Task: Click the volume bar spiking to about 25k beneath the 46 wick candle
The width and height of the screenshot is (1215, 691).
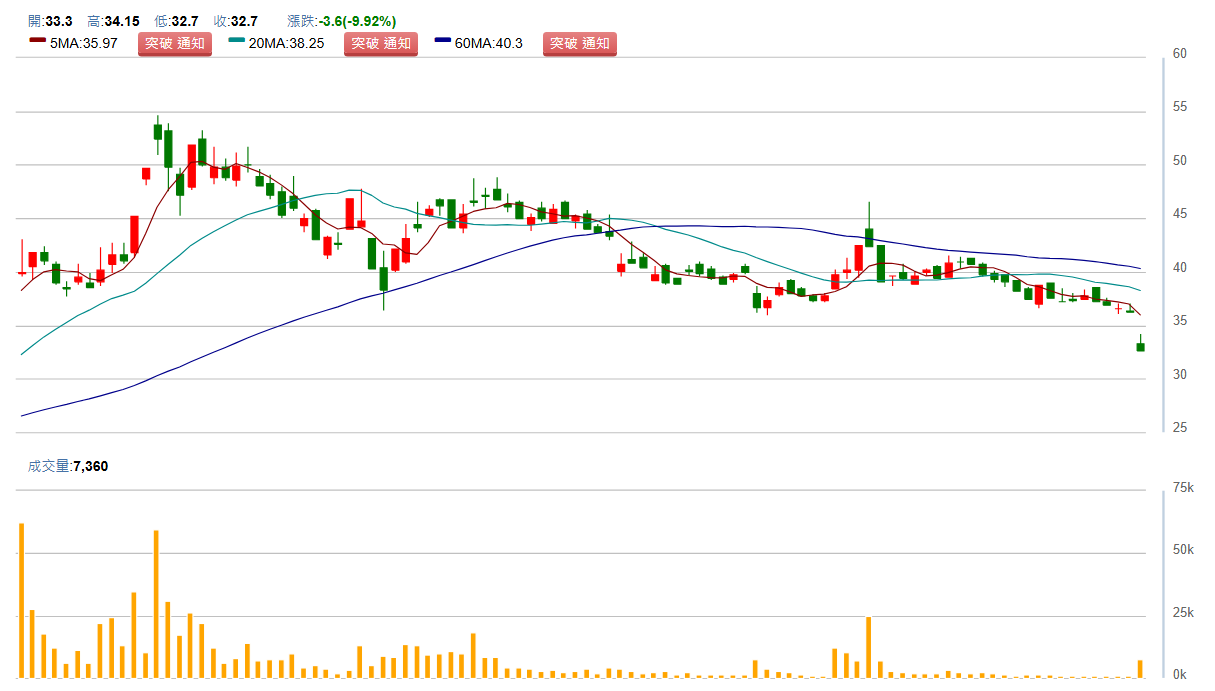Action: [x=868, y=647]
